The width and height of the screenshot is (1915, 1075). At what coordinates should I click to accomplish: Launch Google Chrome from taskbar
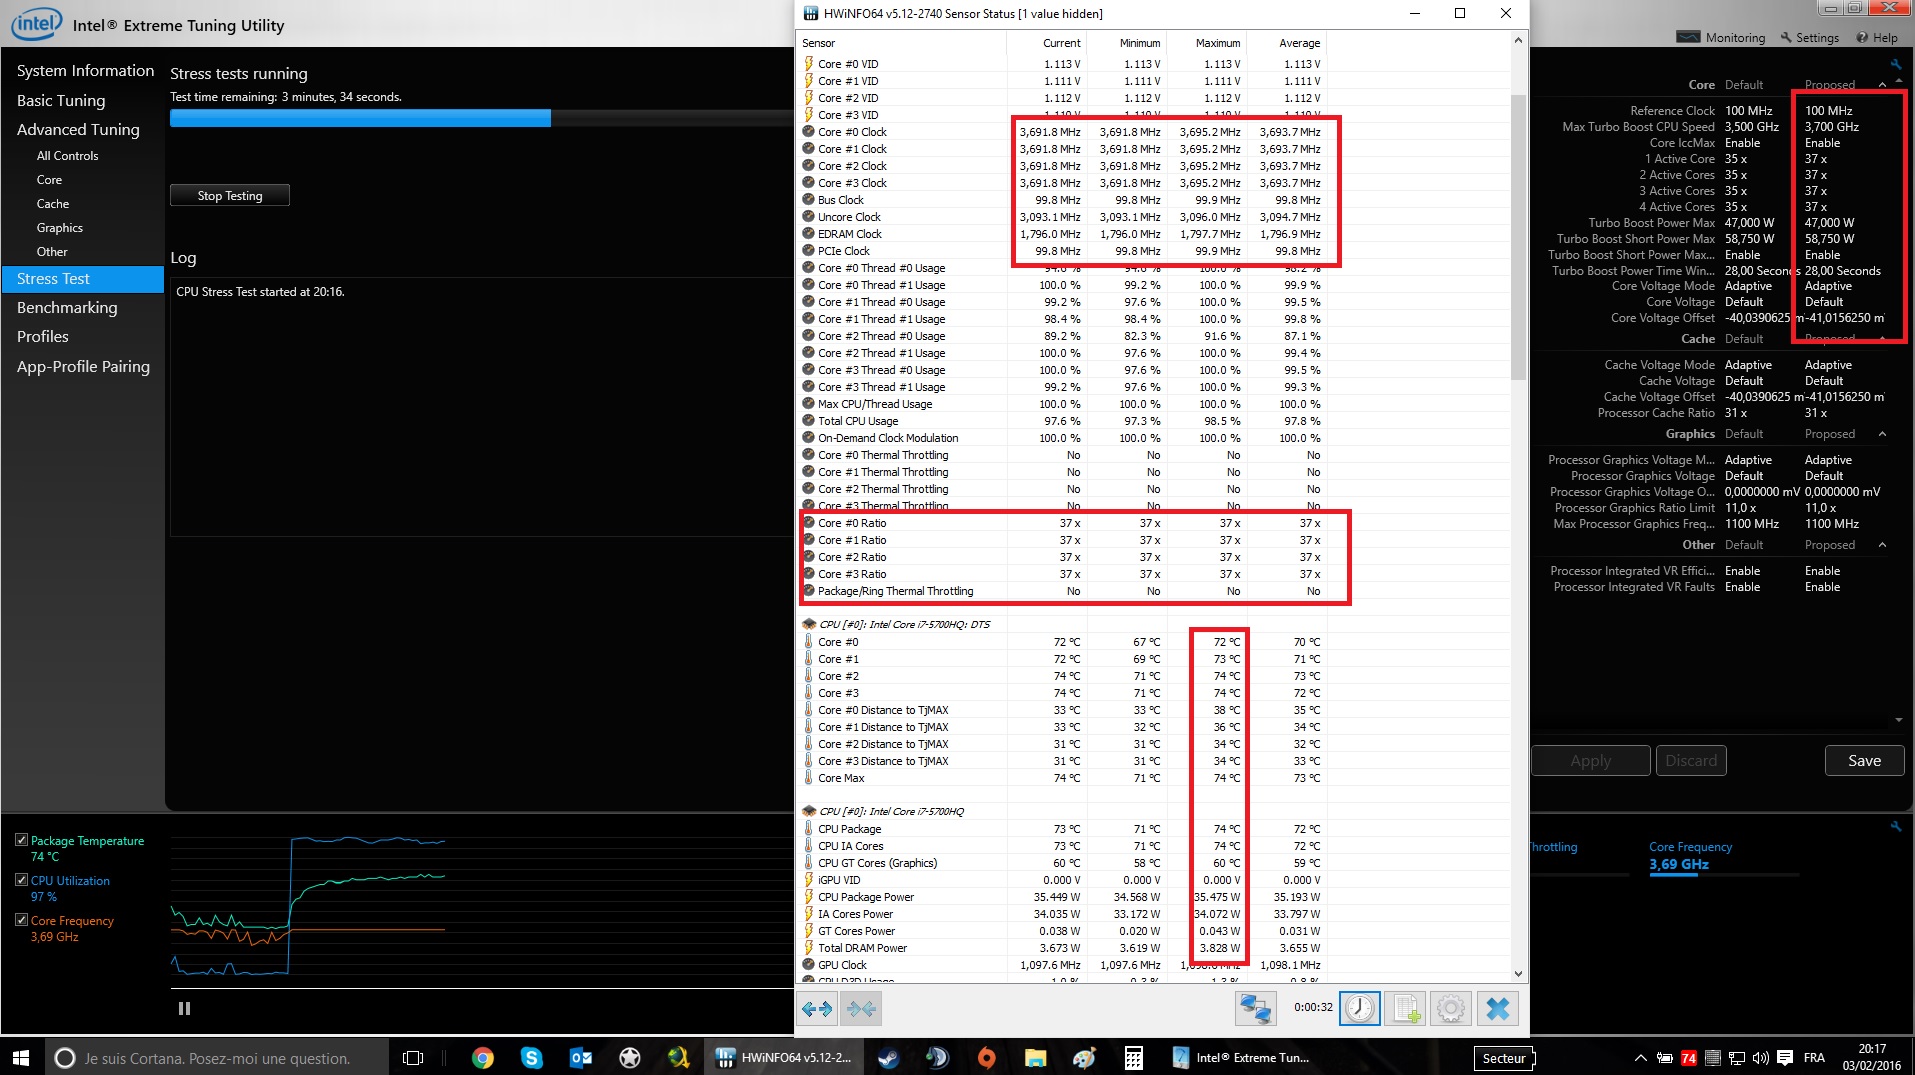(483, 1057)
